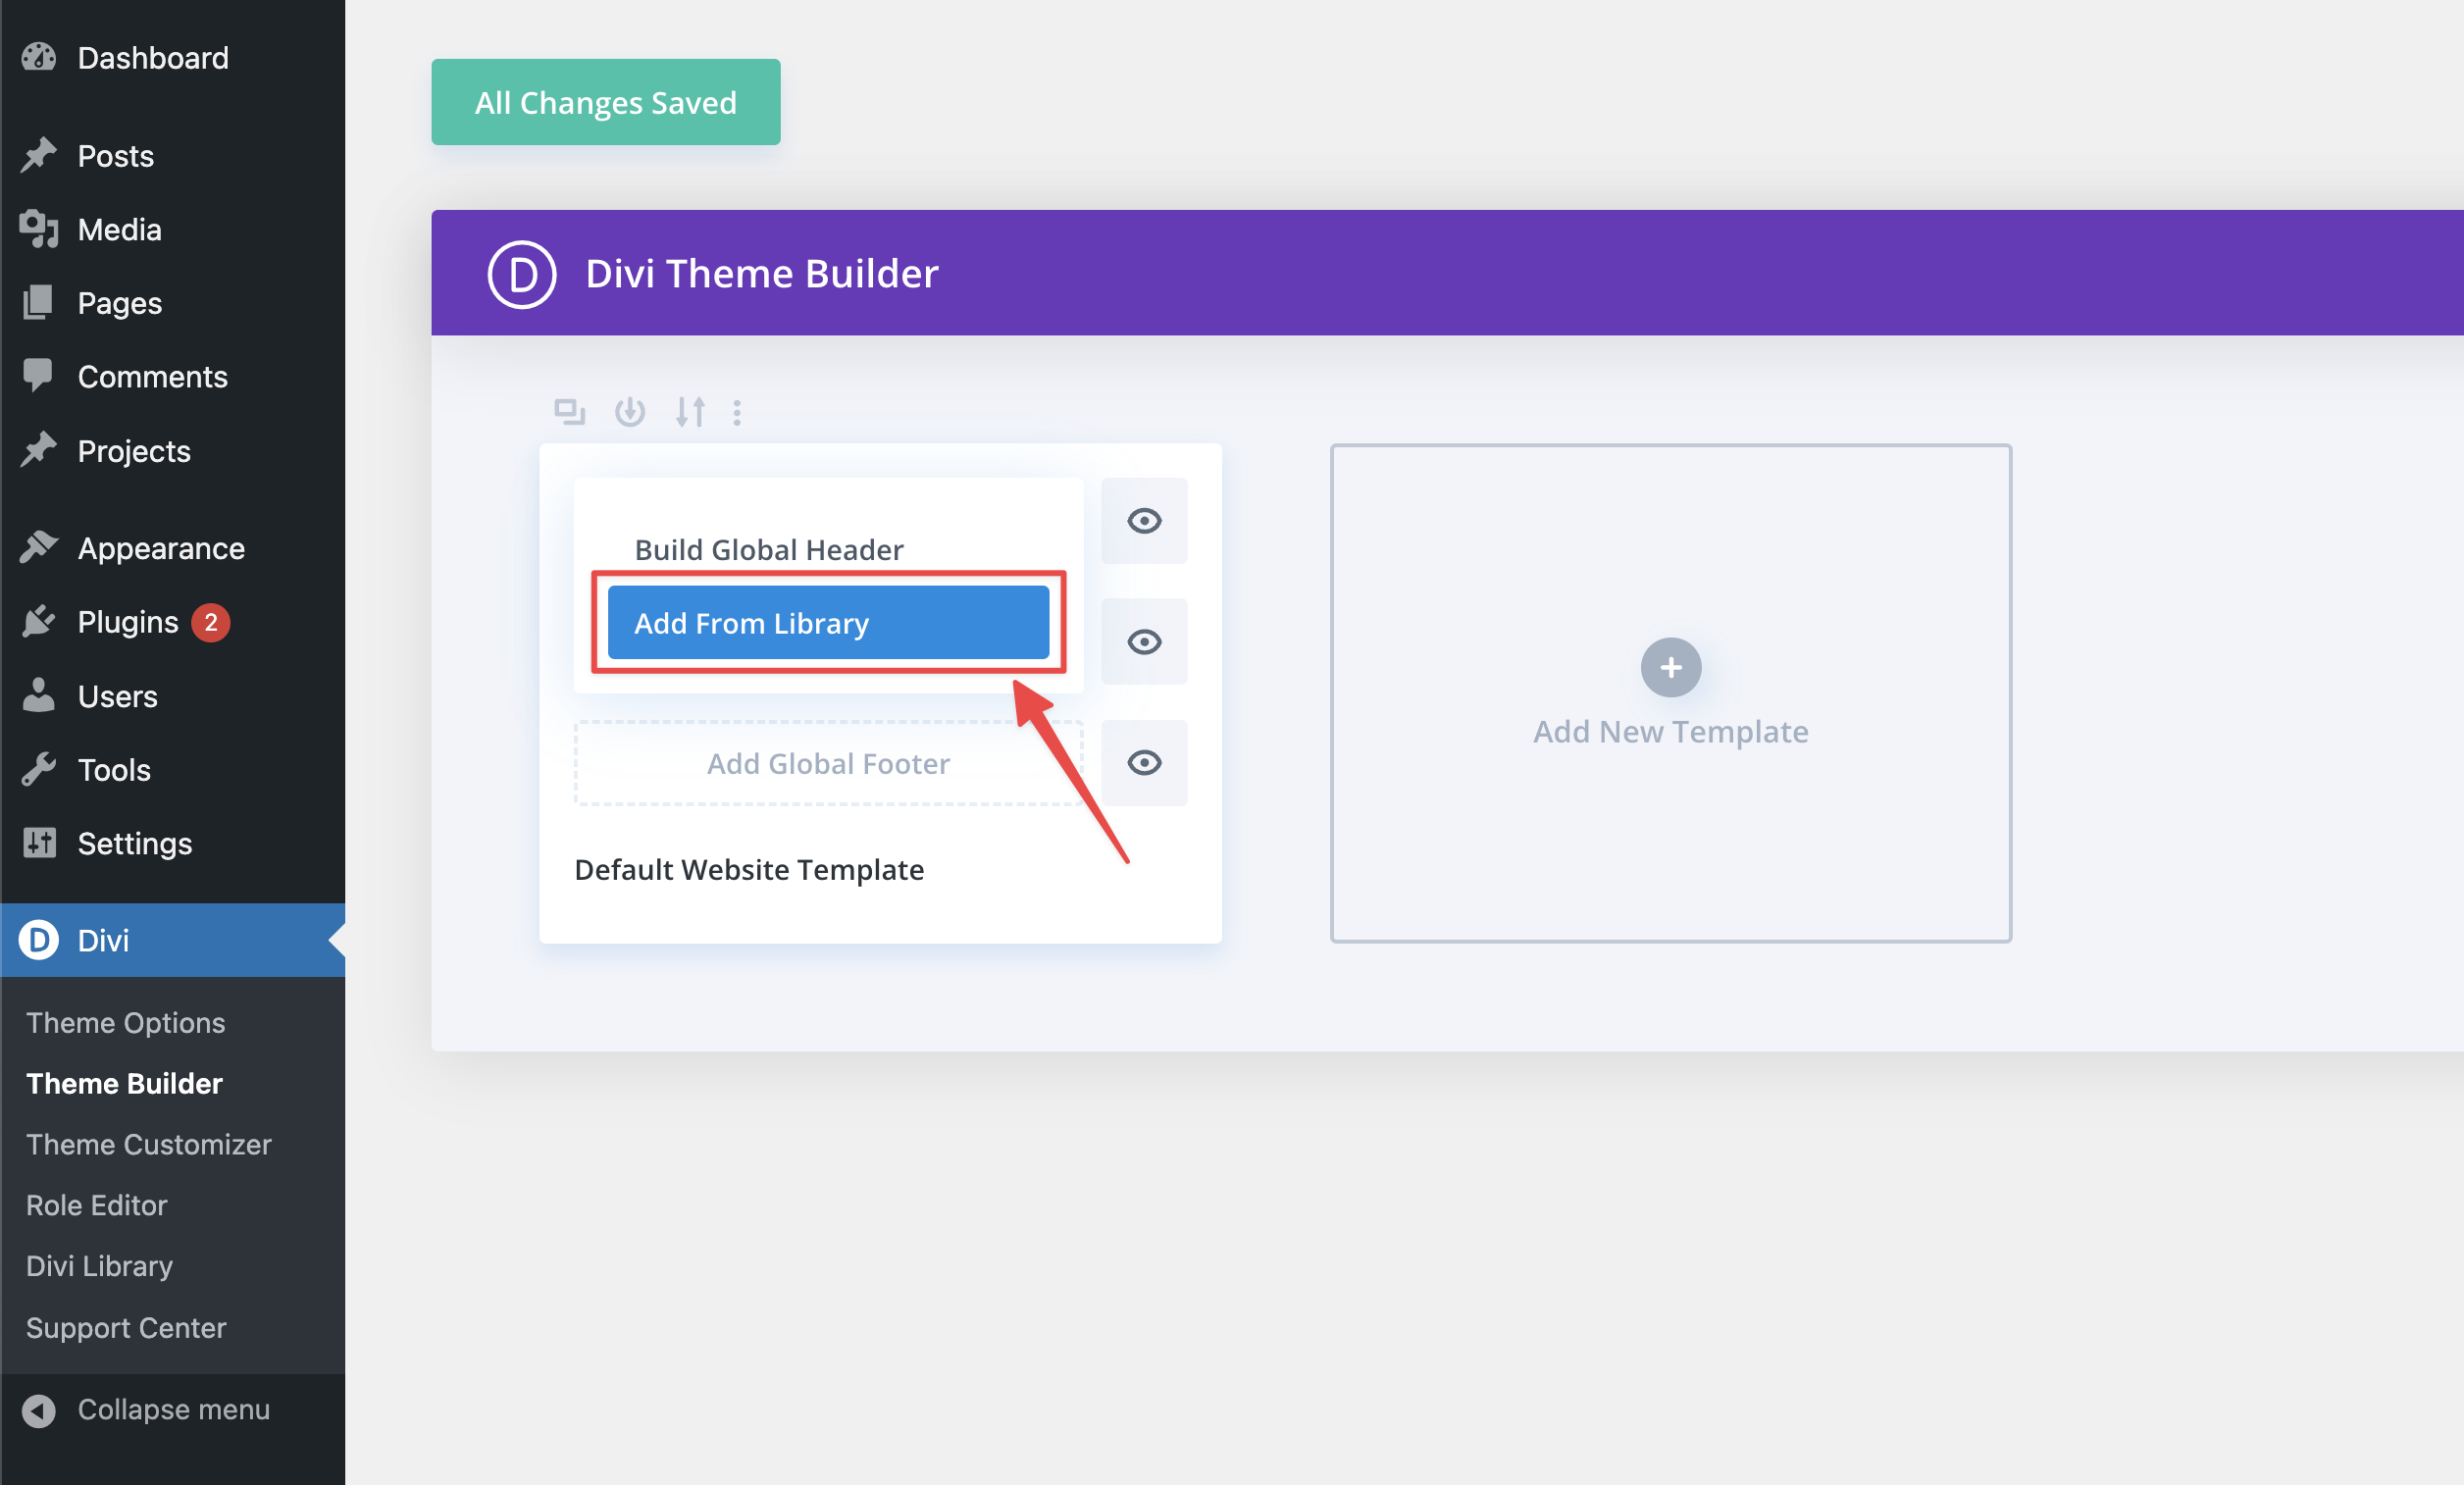This screenshot has width=2464, height=1485.
Task: Click the Divi Theme Builder title
Action: coord(762,274)
